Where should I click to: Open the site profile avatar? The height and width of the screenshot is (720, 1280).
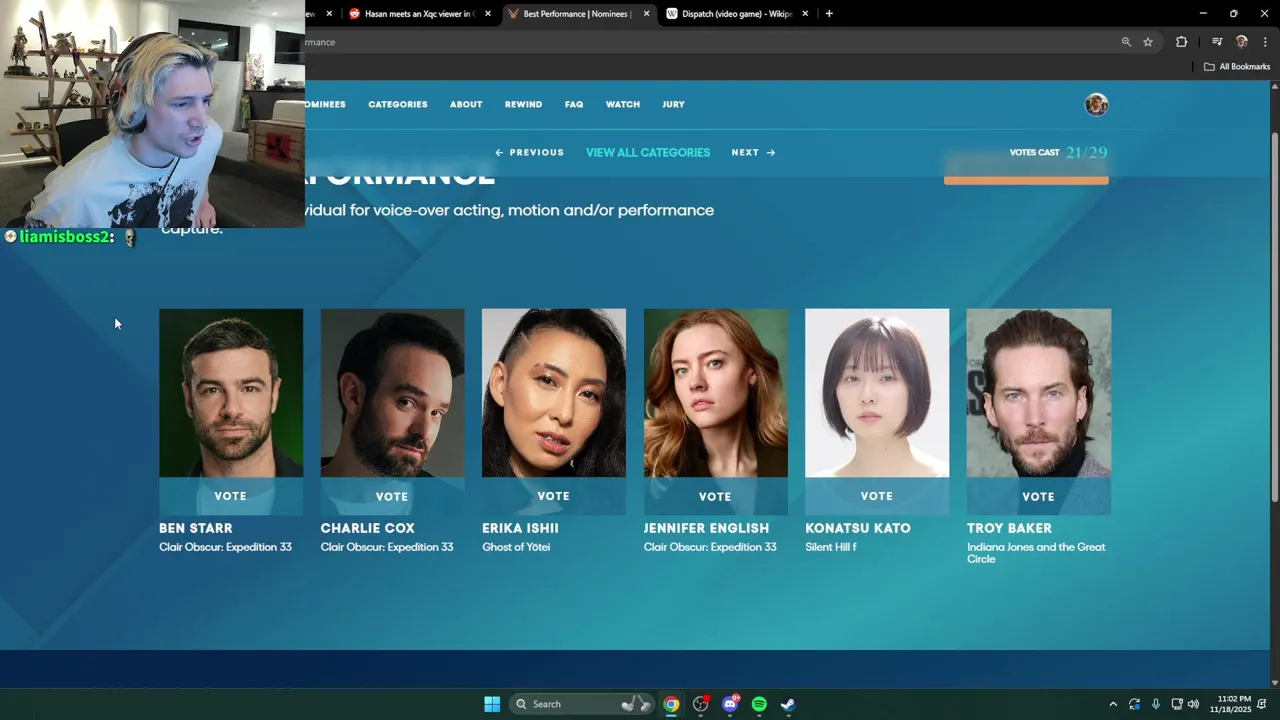(1097, 105)
